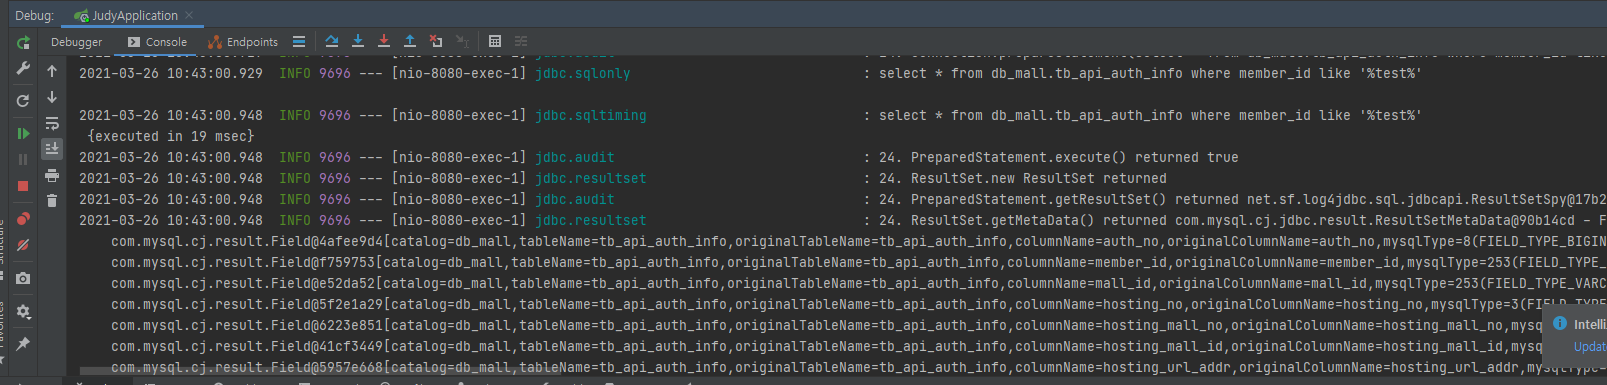
Task: Get thread dump camera icon
Action: coord(23,278)
